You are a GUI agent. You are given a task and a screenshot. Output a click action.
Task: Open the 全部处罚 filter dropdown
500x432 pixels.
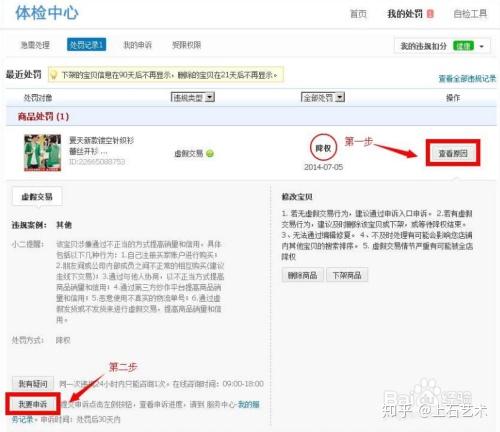323,97
